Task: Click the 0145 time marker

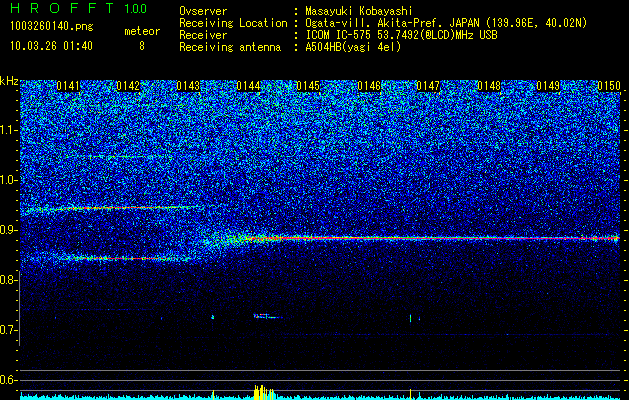Action: pyautogui.click(x=308, y=86)
